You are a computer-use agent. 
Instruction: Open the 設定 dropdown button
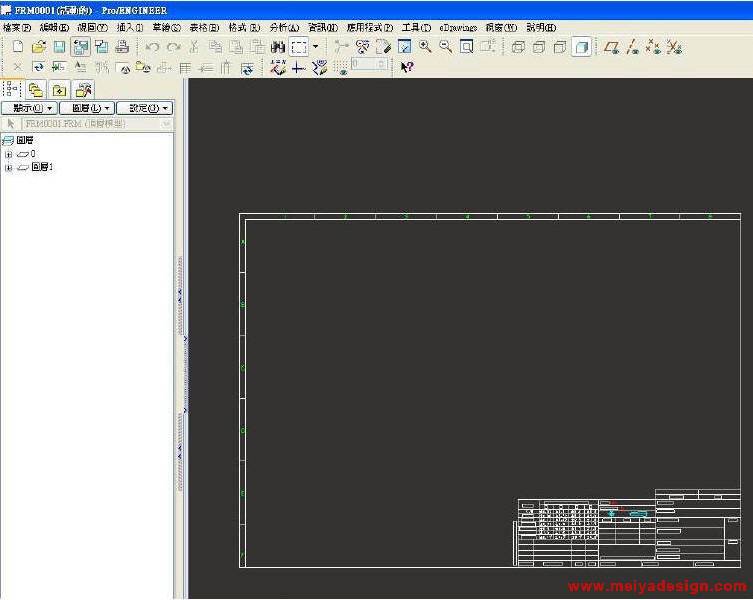[145, 108]
